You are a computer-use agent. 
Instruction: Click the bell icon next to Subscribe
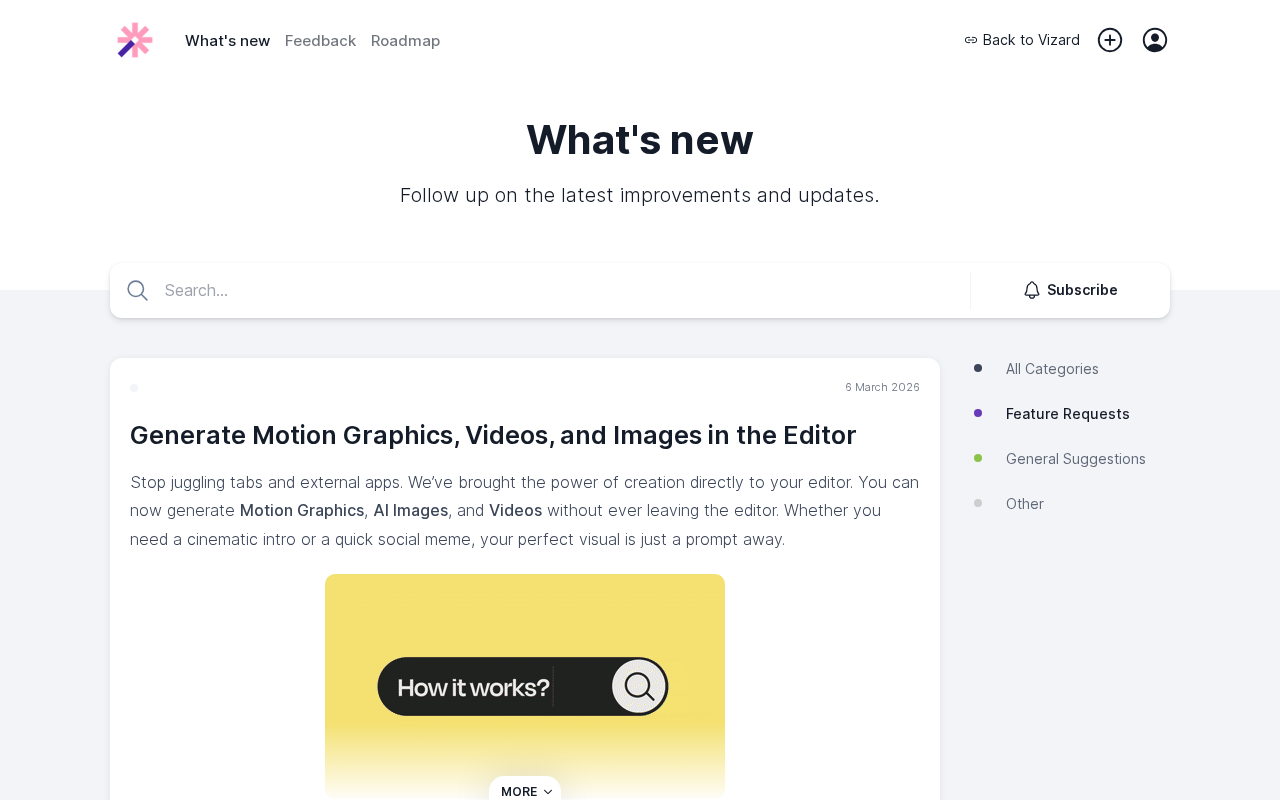coord(1032,290)
